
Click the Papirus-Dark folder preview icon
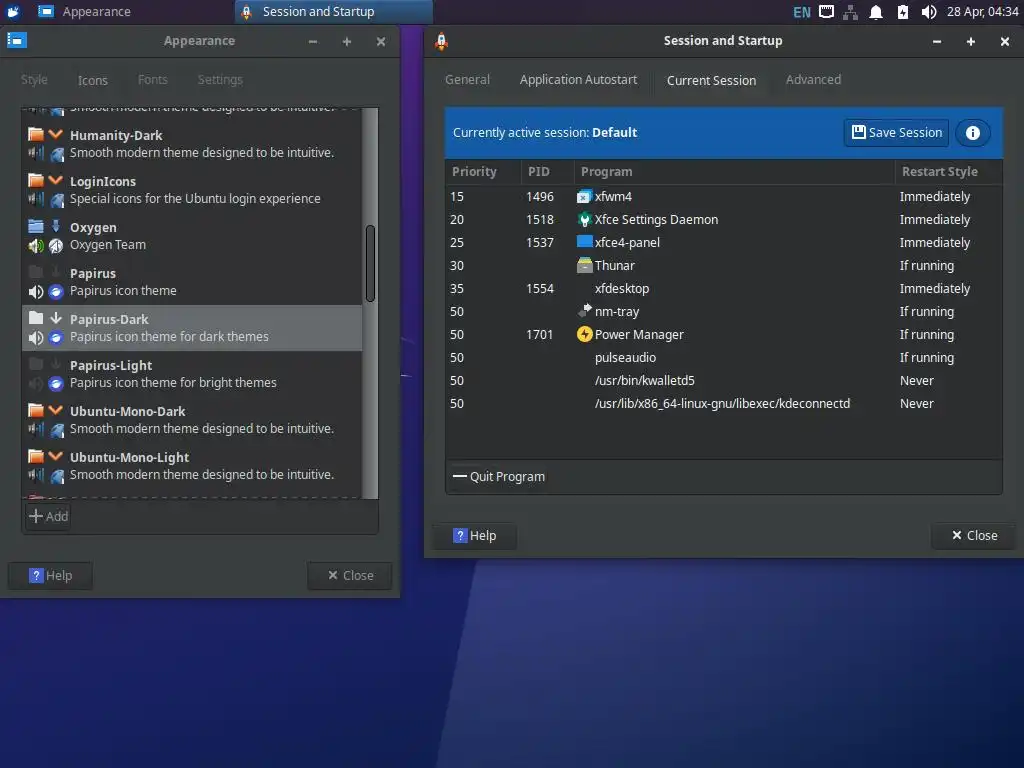click(36, 318)
